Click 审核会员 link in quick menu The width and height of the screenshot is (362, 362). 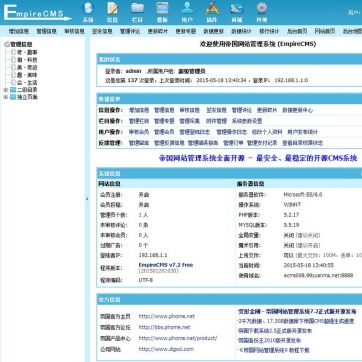(139, 132)
